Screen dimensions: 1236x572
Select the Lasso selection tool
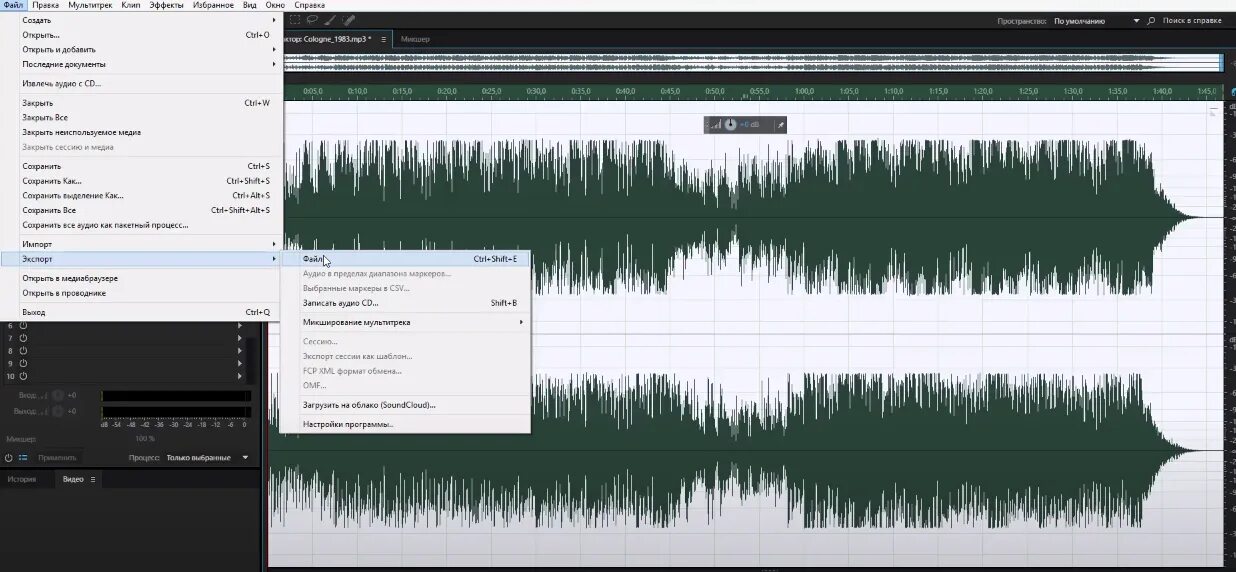(312, 20)
